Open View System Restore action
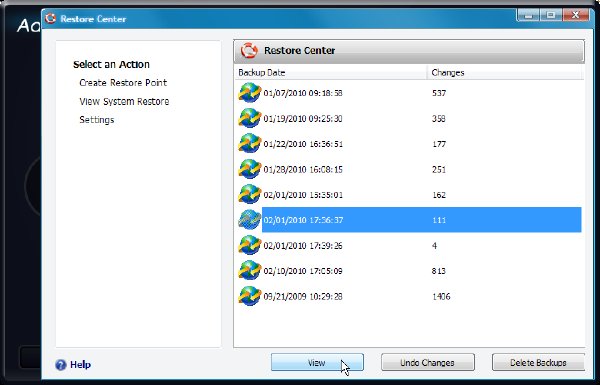This screenshot has width=600, height=385. [124, 101]
